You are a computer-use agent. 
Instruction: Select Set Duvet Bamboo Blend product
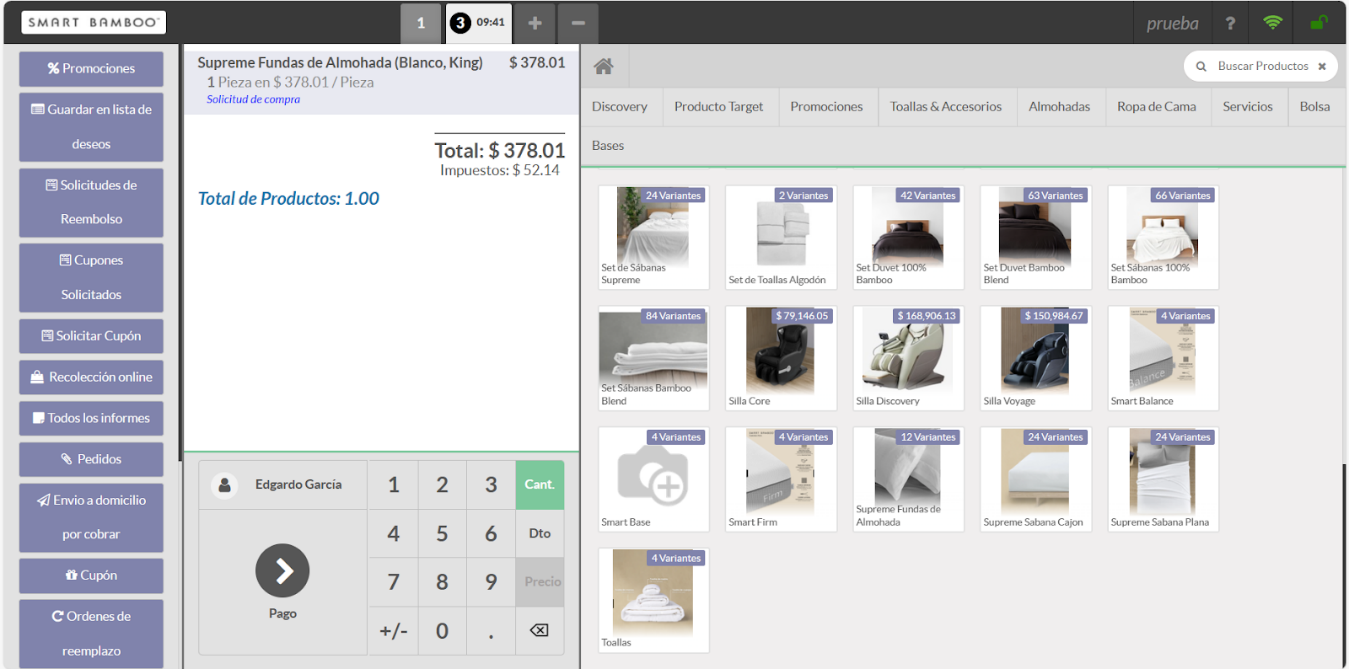1036,237
